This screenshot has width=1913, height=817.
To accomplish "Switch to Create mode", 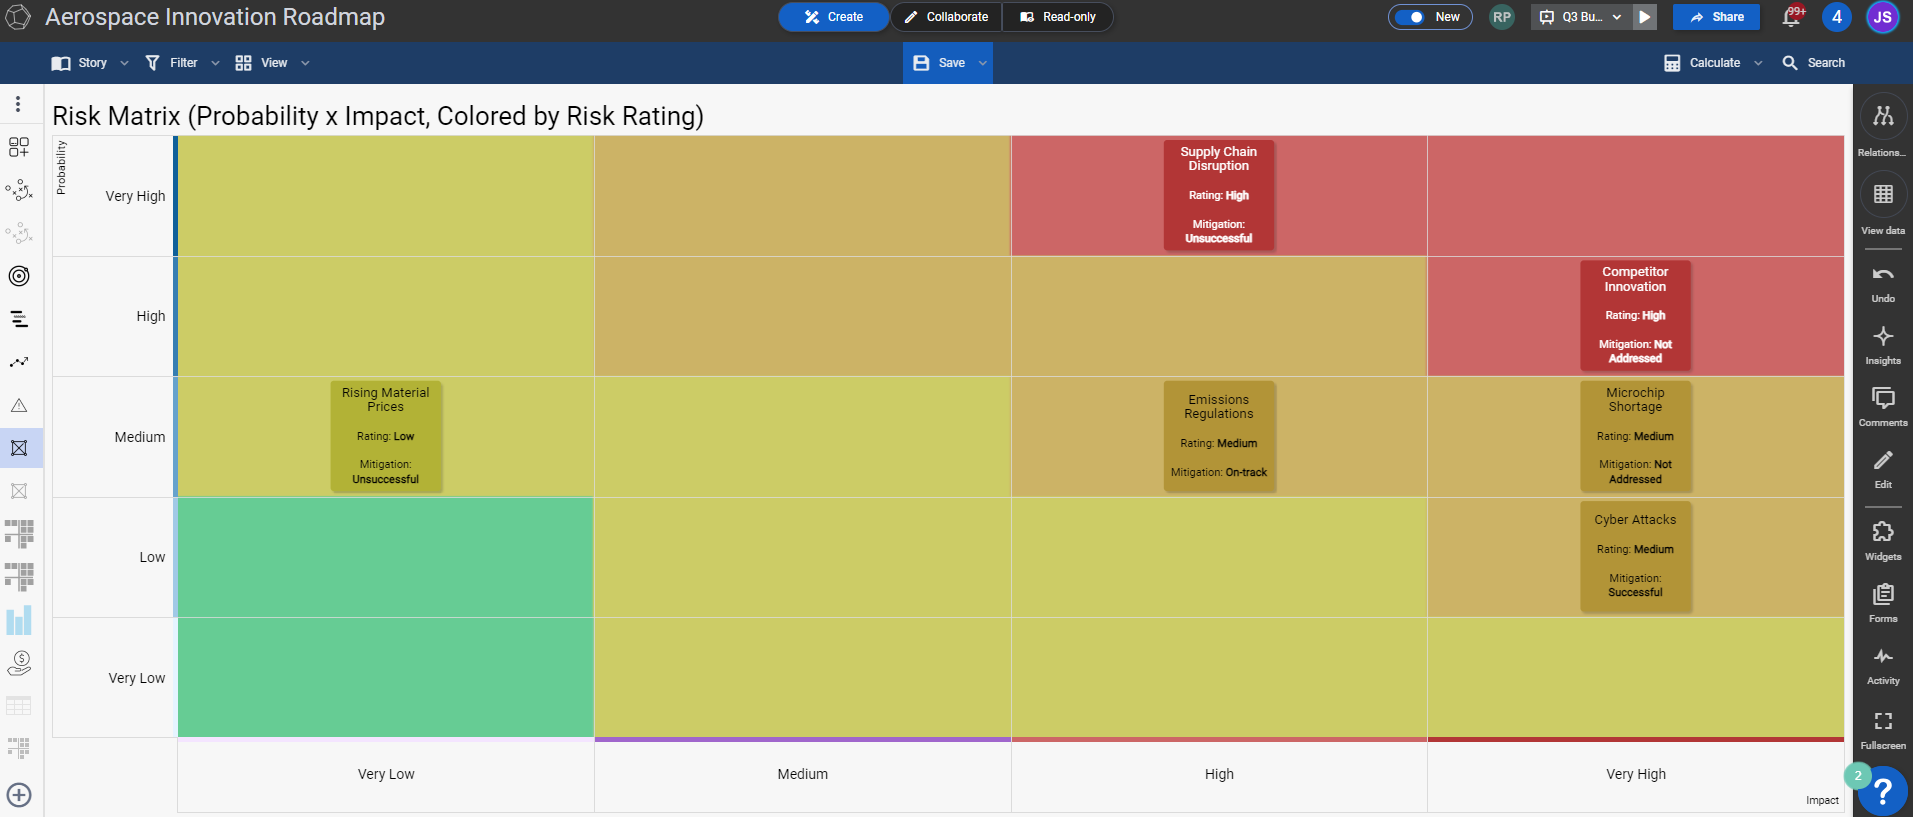I will 834,17.
